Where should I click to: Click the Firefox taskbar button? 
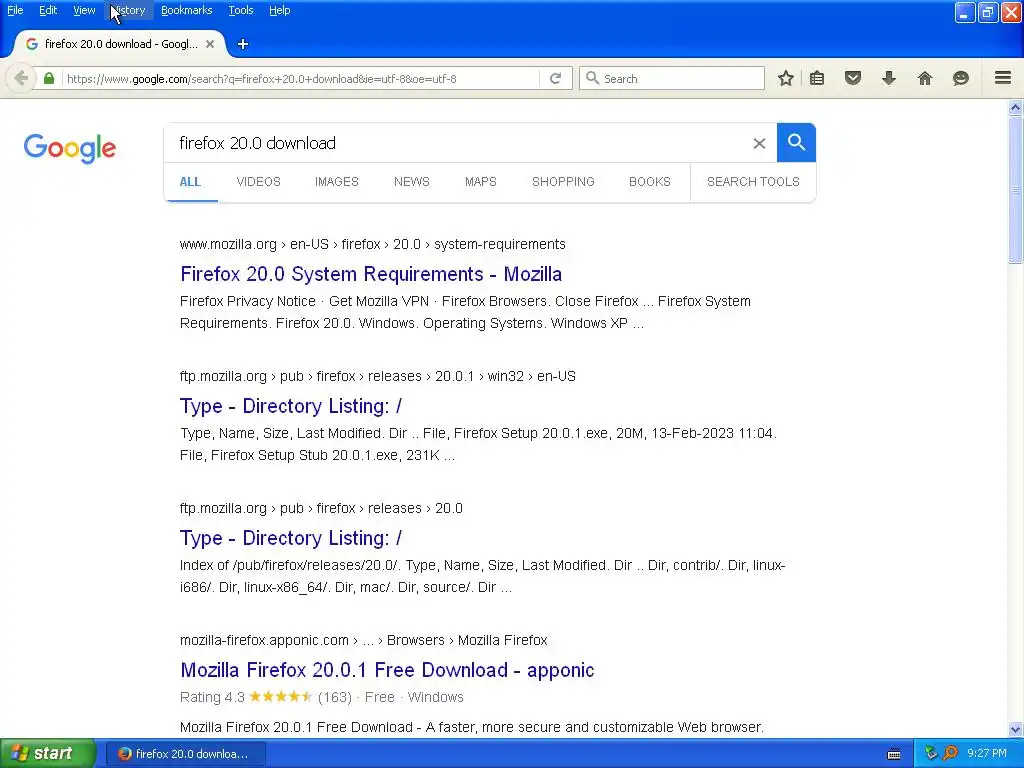(185, 754)
